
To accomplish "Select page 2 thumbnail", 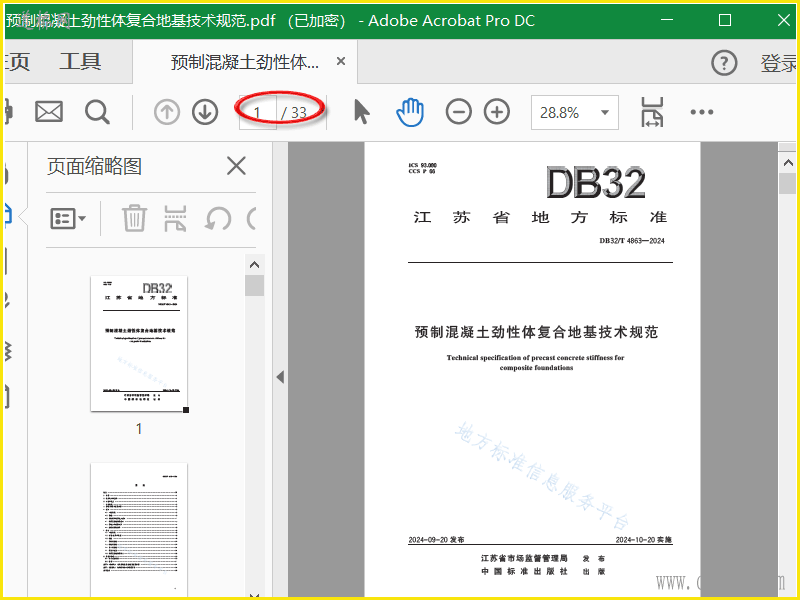I will (x=139, y=531).
